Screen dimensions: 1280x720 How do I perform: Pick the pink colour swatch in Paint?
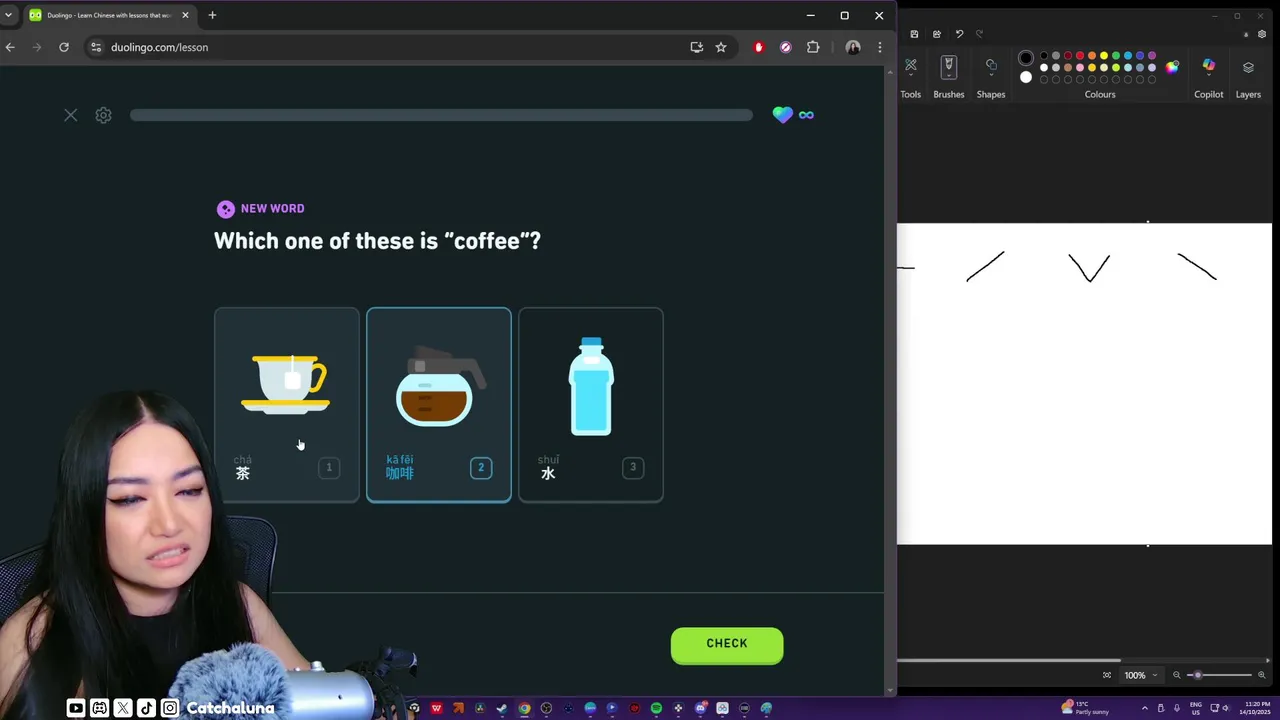[x=1080, y=67]
